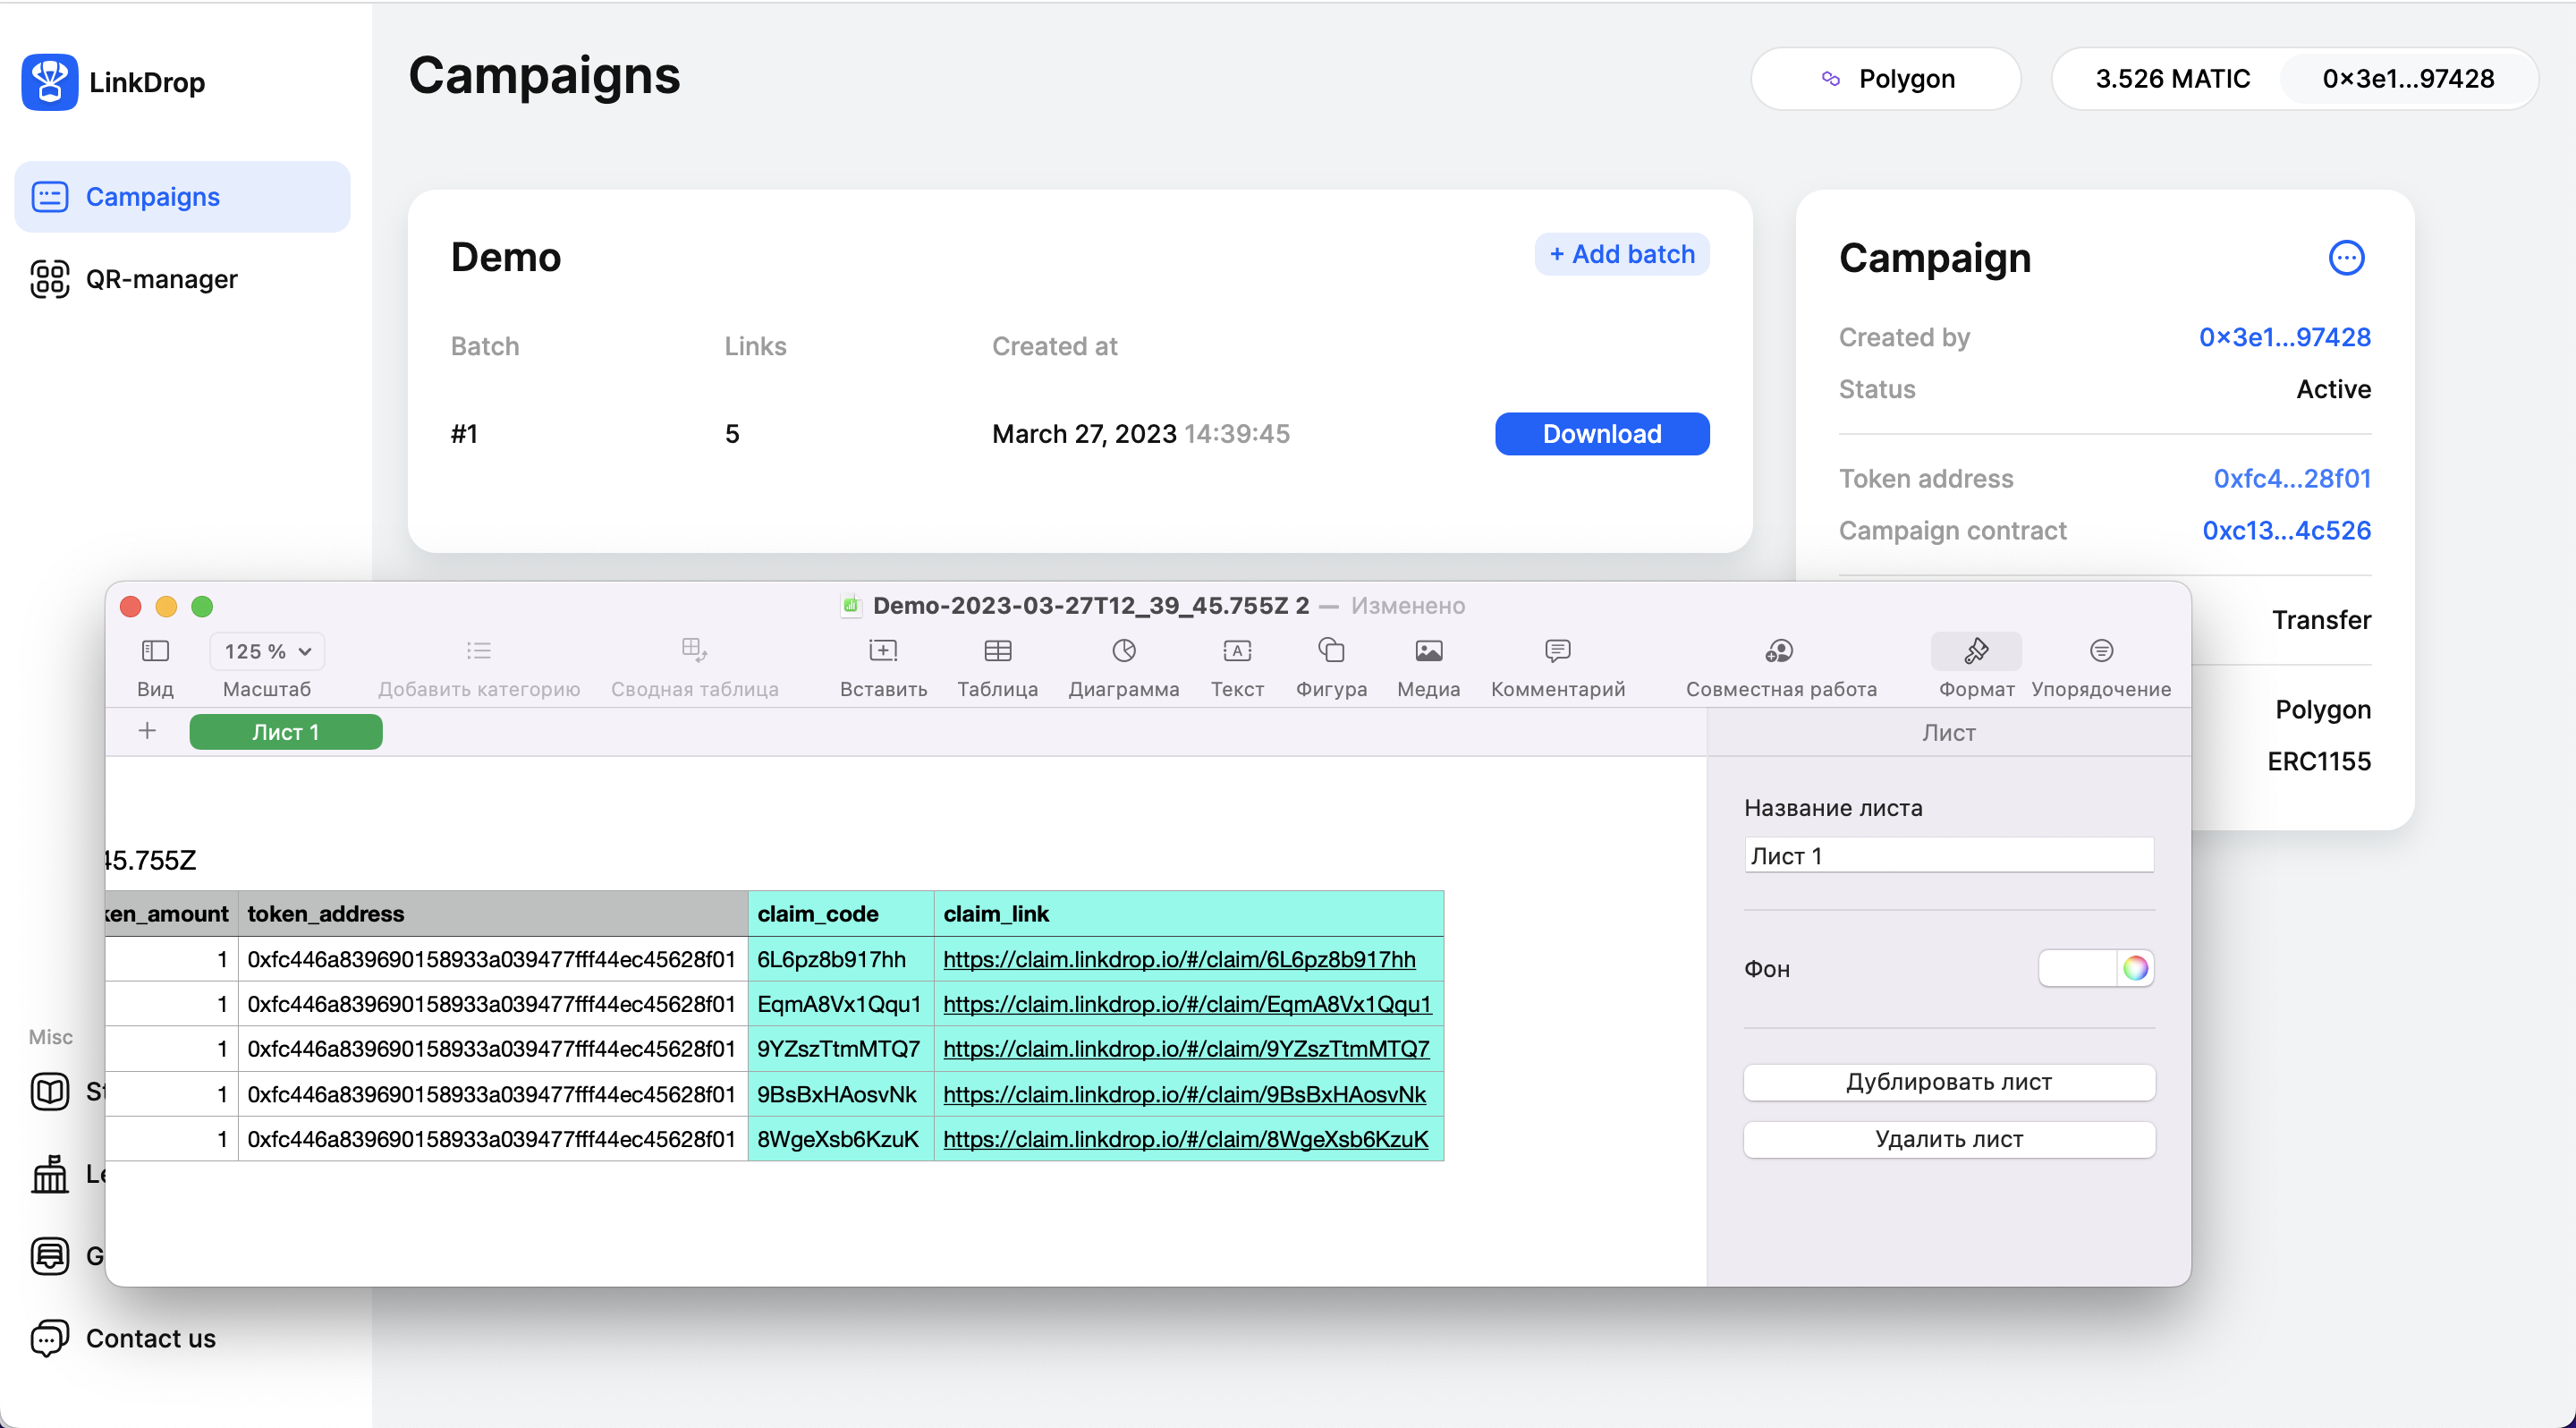This screenshot has height=1428, width=2576.
Task: Open the 125 % zoom dropdown
Action: click(x=267, y=652)
